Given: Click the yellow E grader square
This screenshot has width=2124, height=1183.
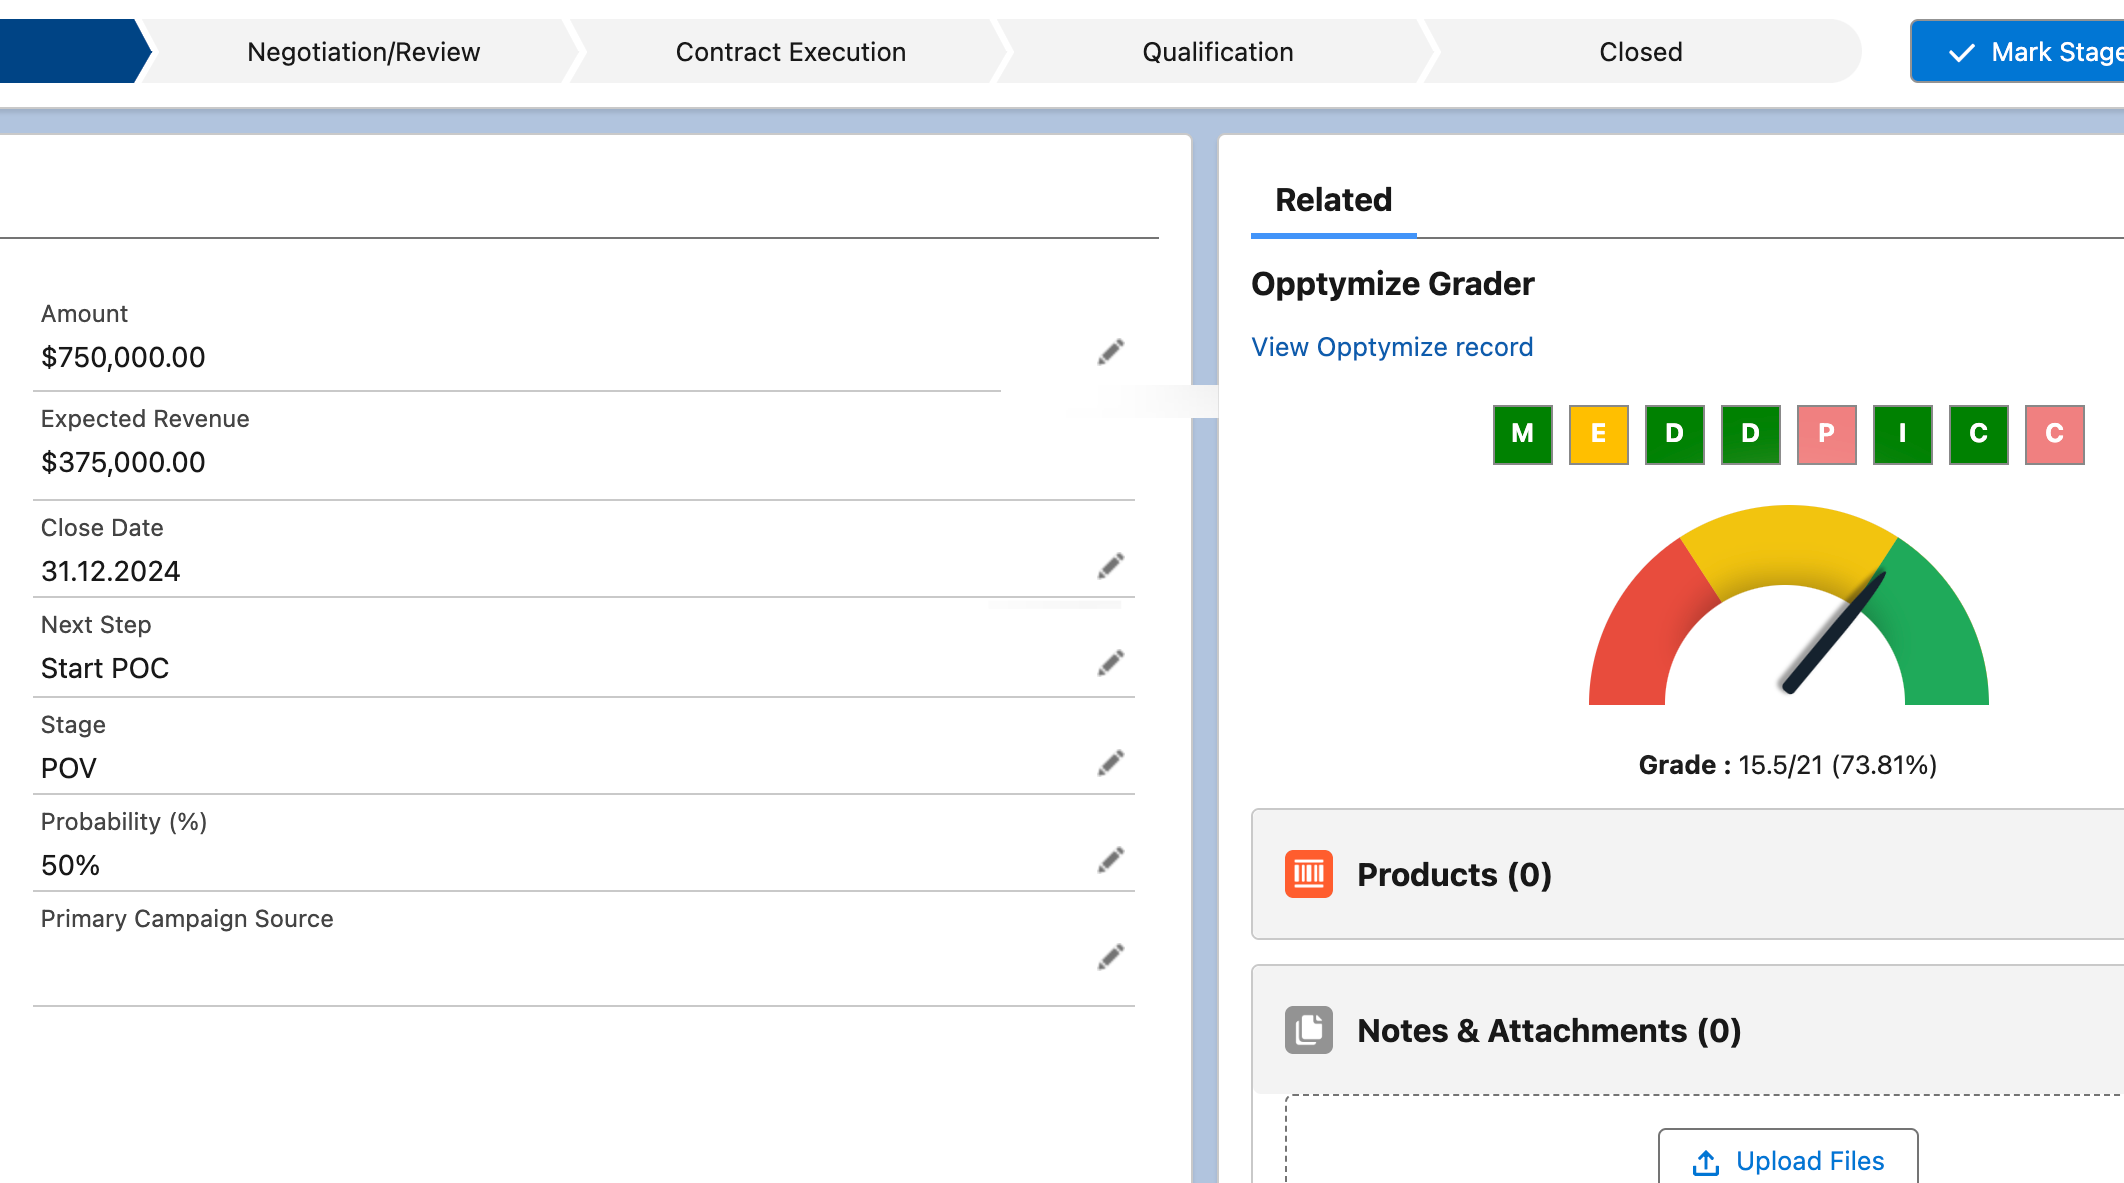Looking at the screenshot, I should [1598, 434].
